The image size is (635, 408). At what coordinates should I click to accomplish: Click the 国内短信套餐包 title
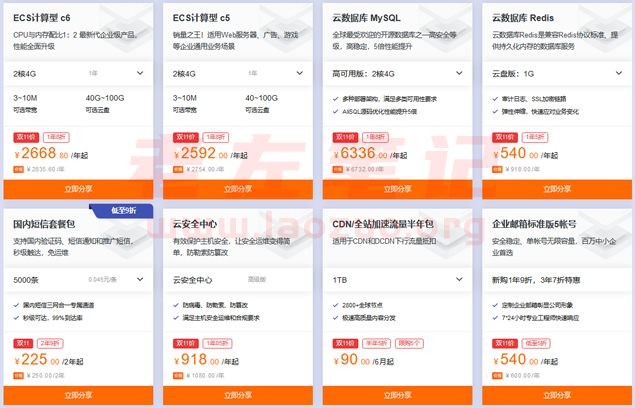click(44, 224)
